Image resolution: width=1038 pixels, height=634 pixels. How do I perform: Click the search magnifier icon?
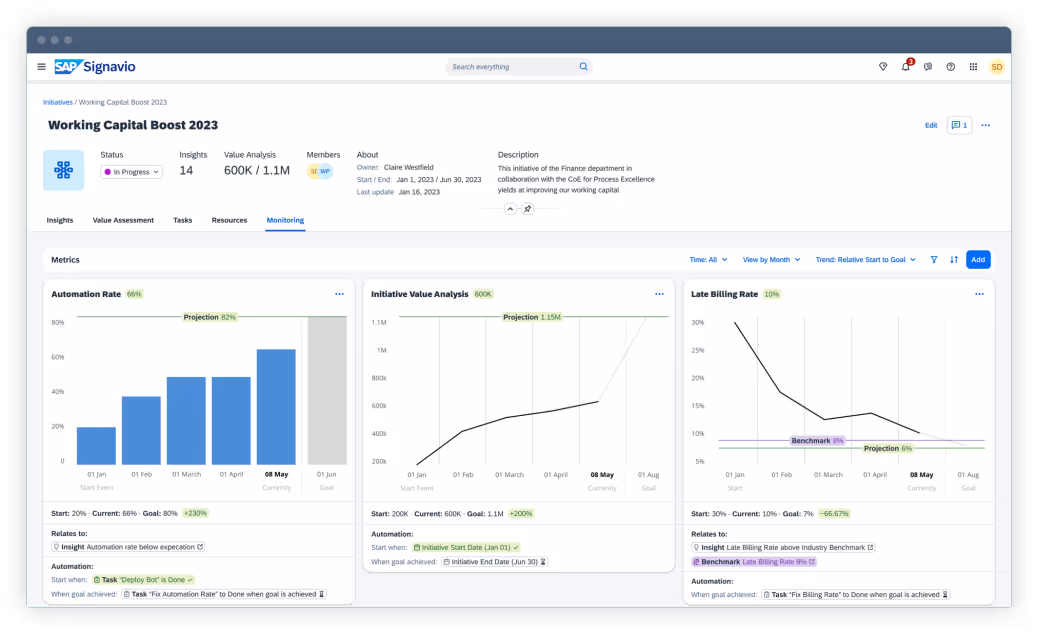(x=583, y=67)
